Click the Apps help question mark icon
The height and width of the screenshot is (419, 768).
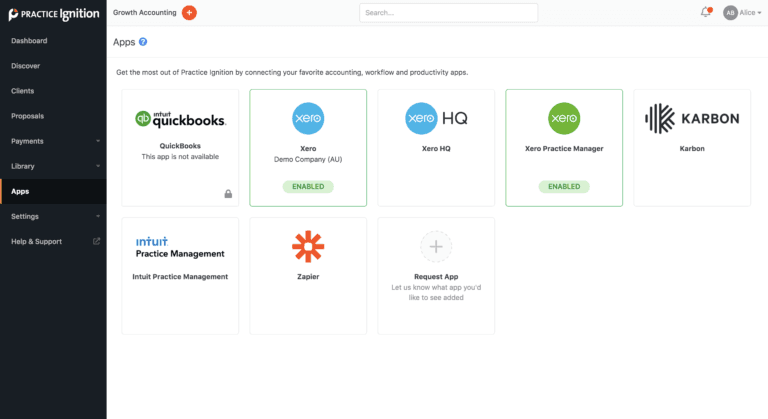[143, 42]
